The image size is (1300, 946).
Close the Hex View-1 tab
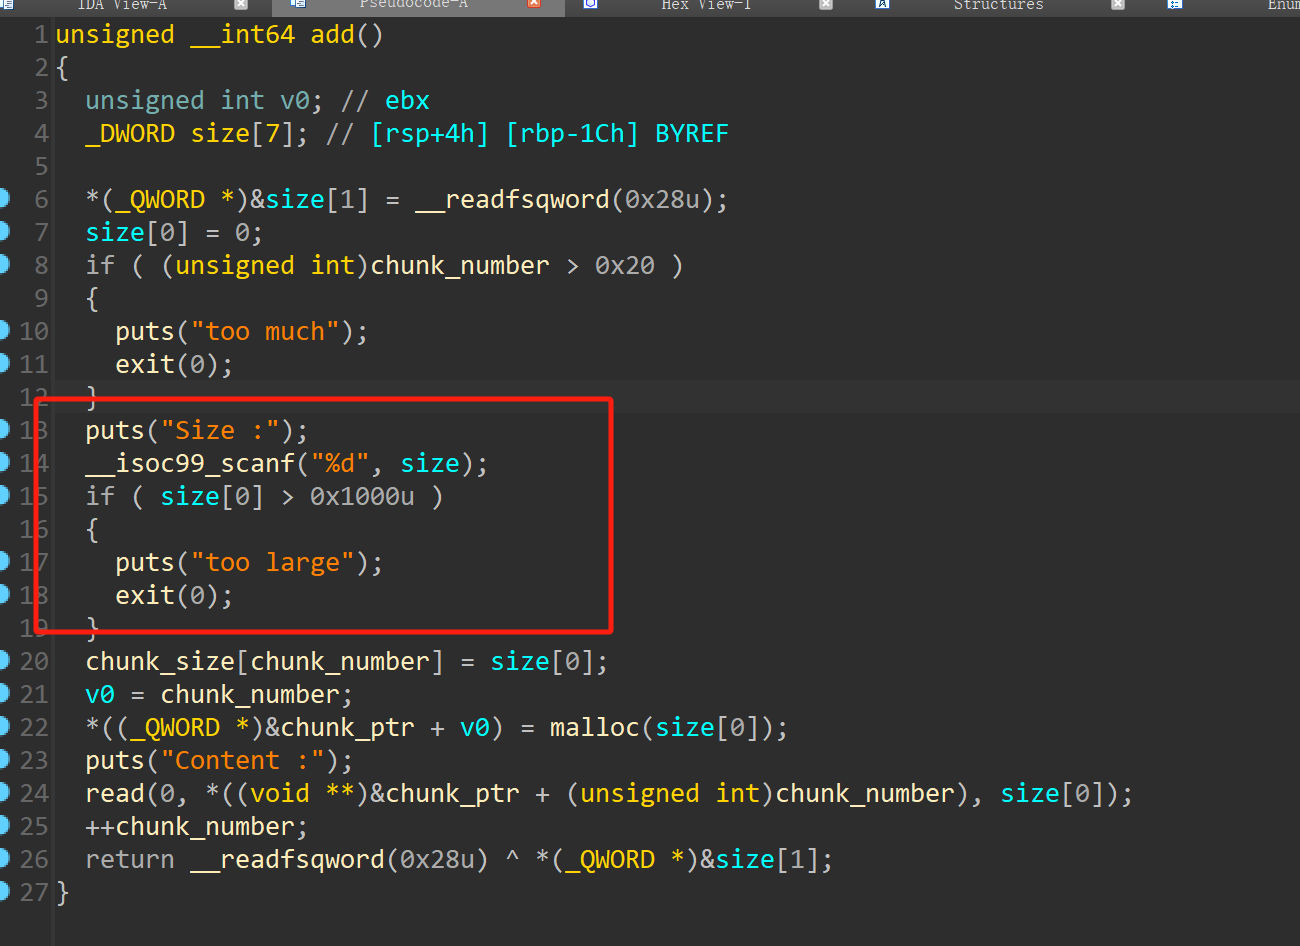click(x=826, y=4)
